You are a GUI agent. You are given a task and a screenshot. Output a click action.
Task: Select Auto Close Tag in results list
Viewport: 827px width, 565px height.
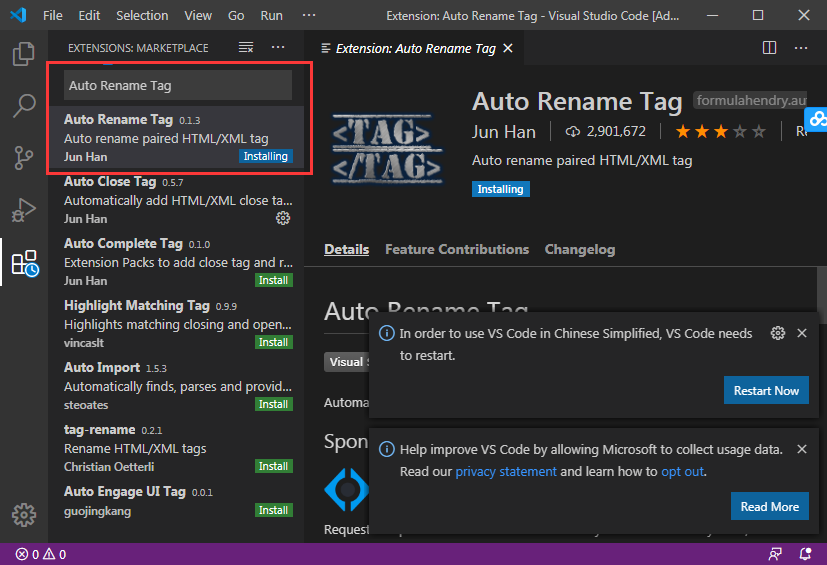176,200
